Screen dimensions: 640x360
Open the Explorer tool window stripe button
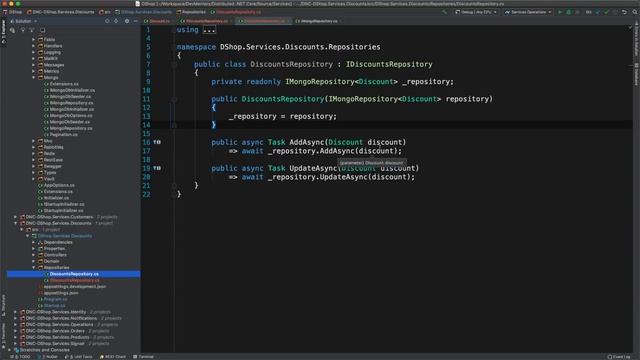3,32
